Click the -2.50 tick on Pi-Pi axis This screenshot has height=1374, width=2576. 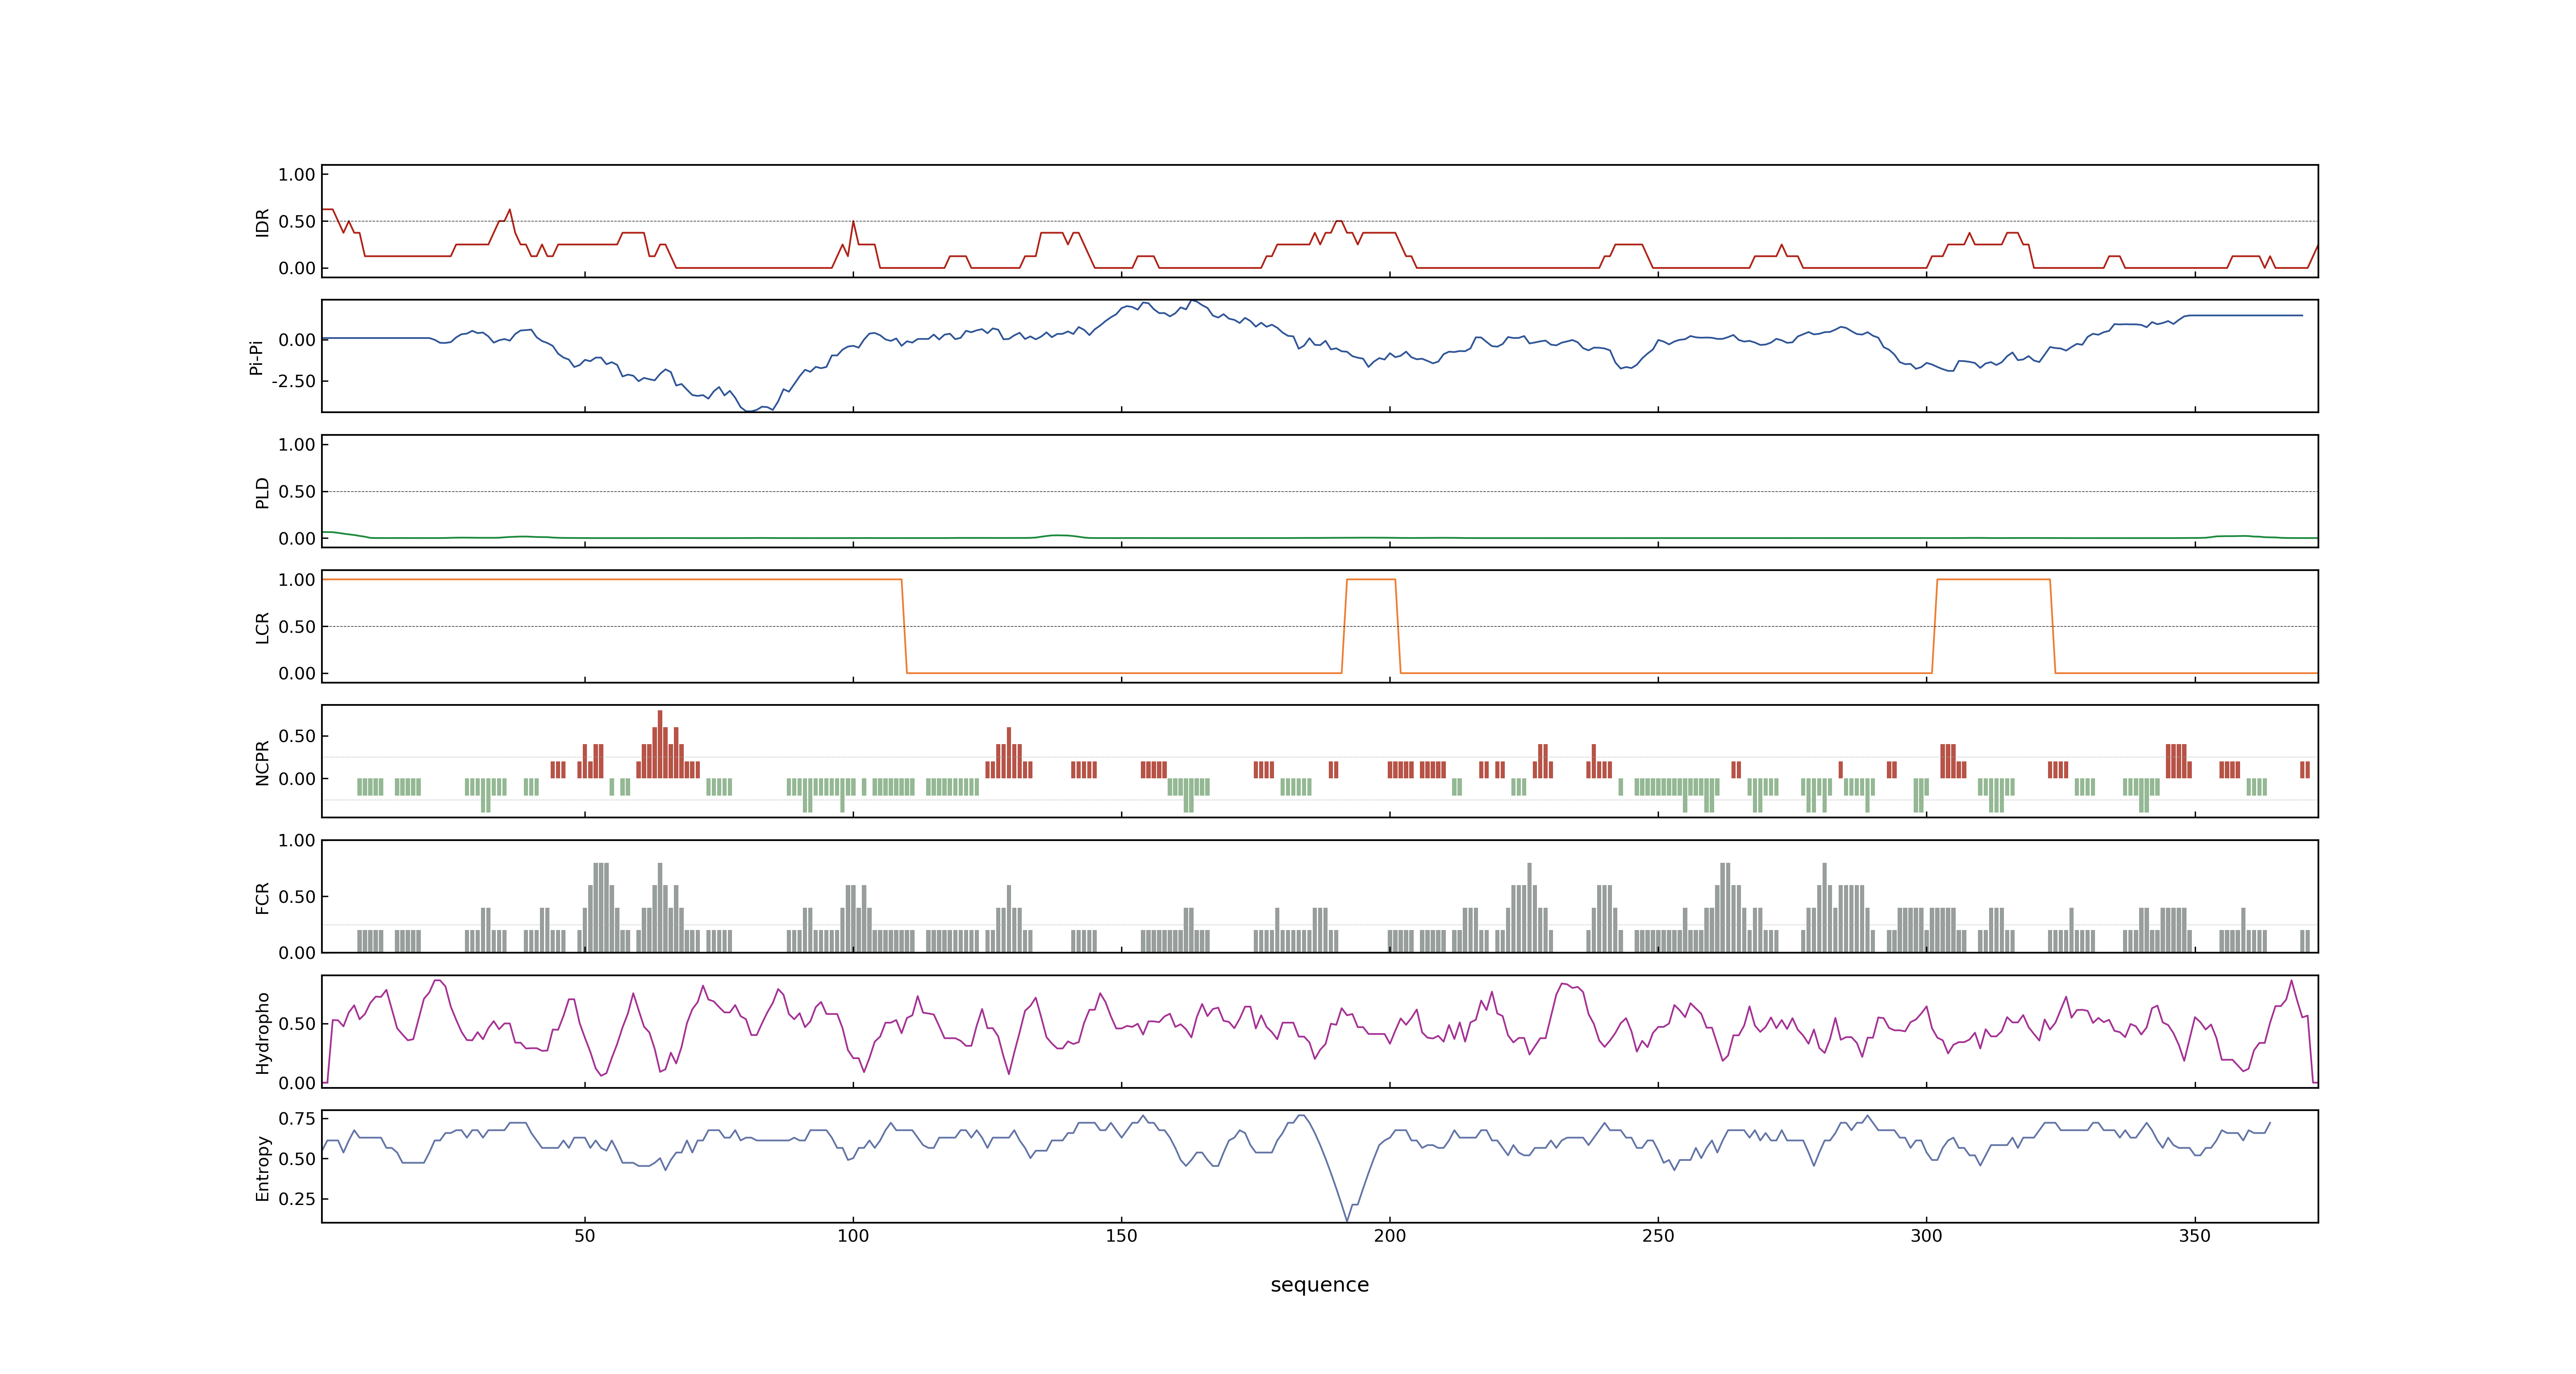pyautogui.click(x=294, y=381)
